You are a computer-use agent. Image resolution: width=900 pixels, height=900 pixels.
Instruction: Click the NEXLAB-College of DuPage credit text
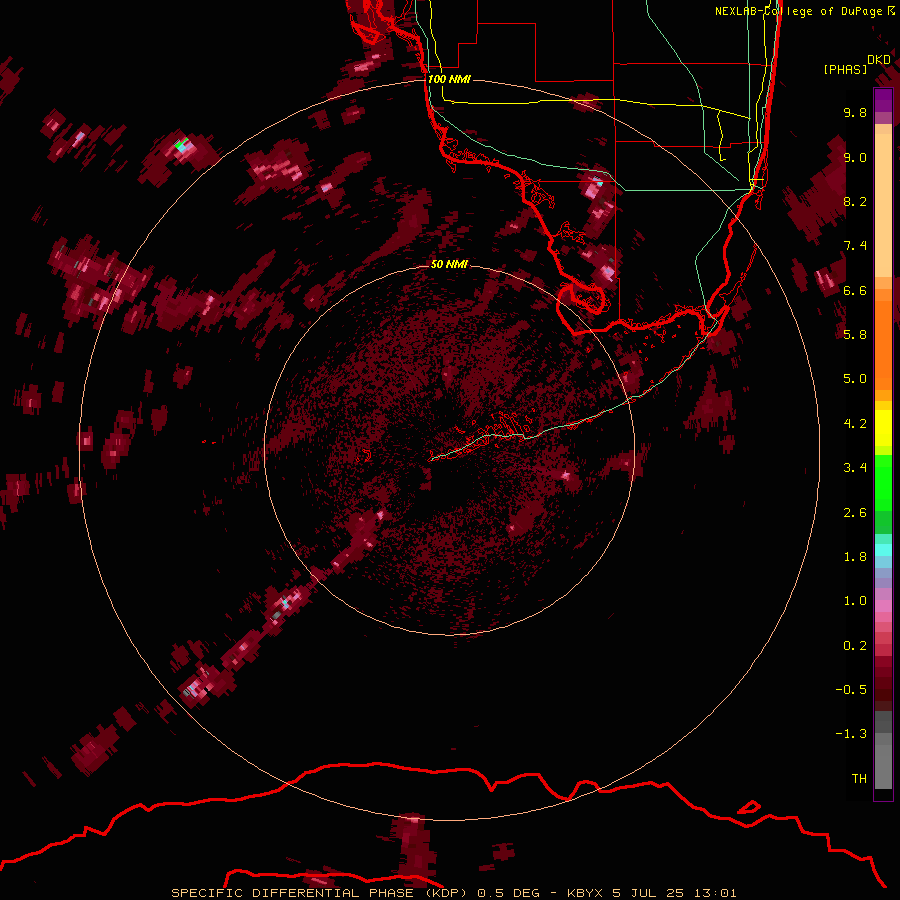coord(800,11)
